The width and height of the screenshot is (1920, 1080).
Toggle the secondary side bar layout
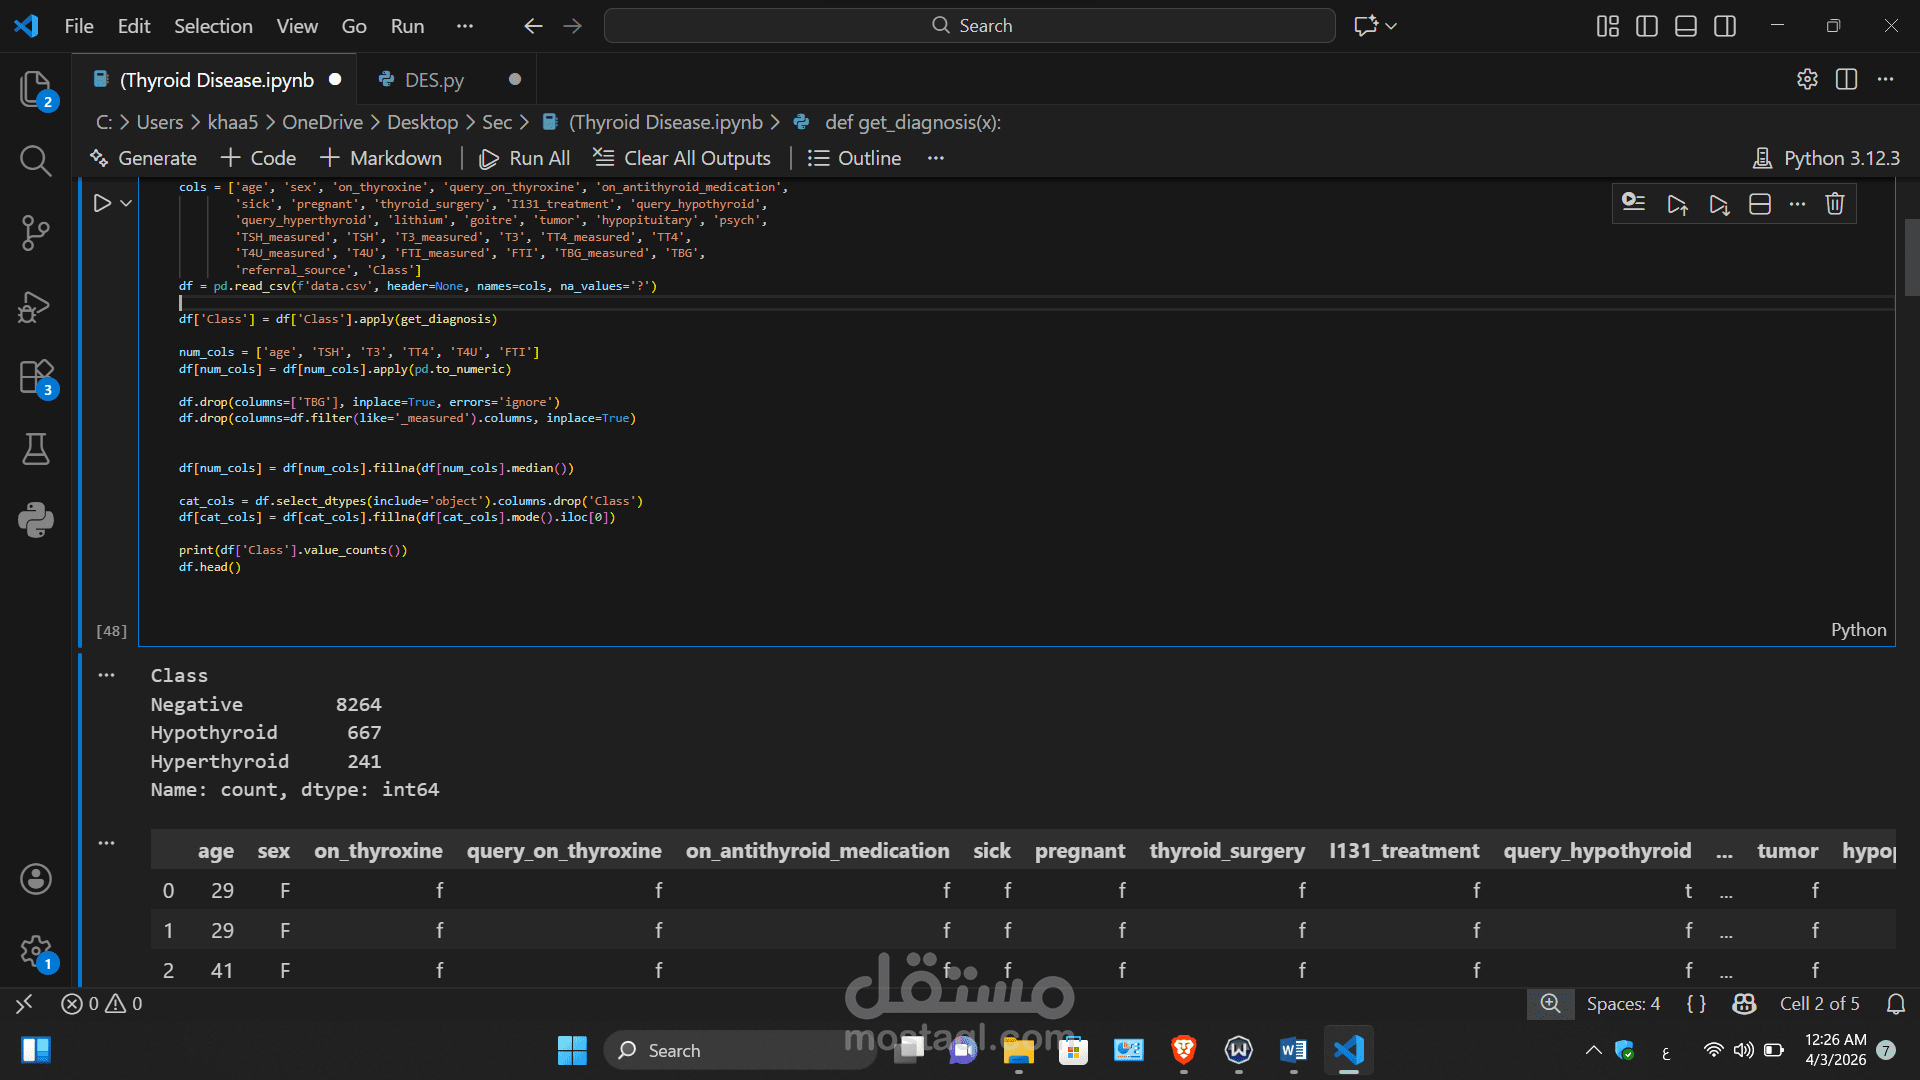coord(1725,26)
